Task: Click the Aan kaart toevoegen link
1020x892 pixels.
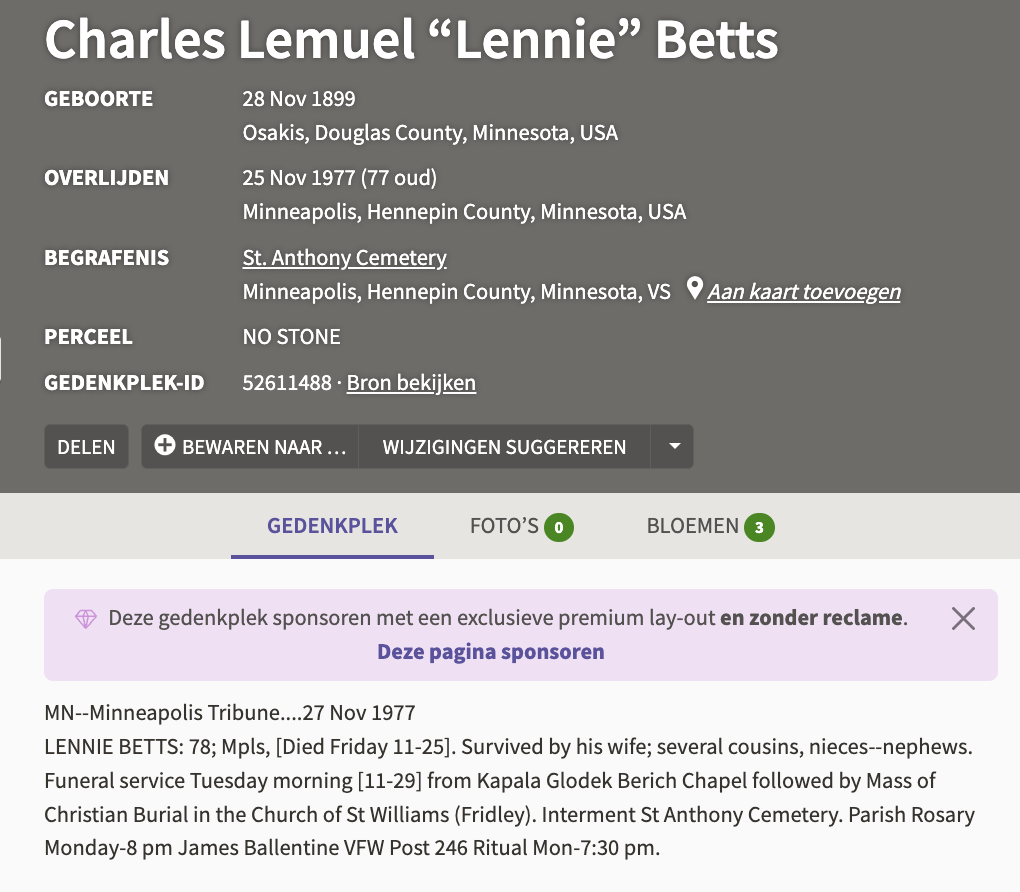Action: (x=804, y=292)
